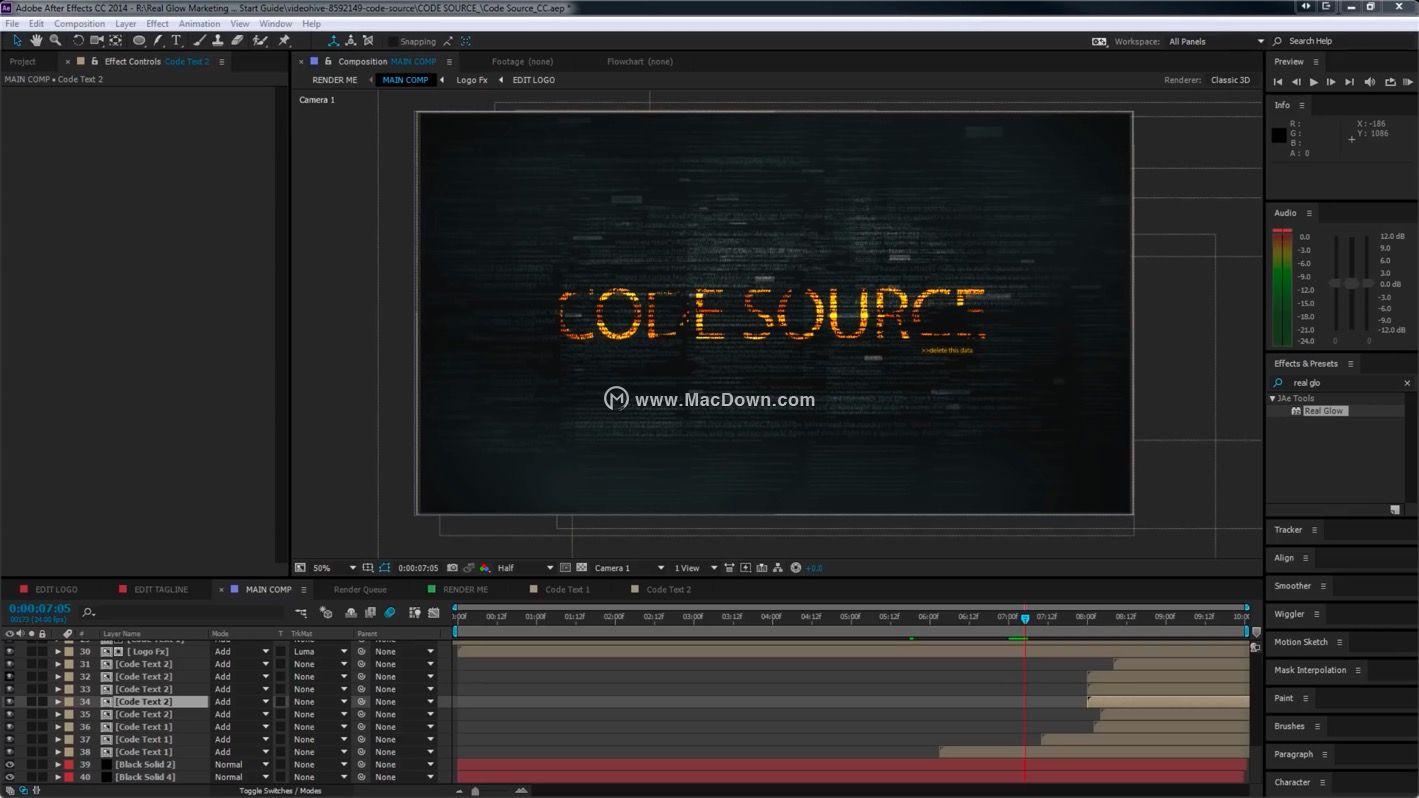Select the Clone Stamp tool

pos(218,41)
